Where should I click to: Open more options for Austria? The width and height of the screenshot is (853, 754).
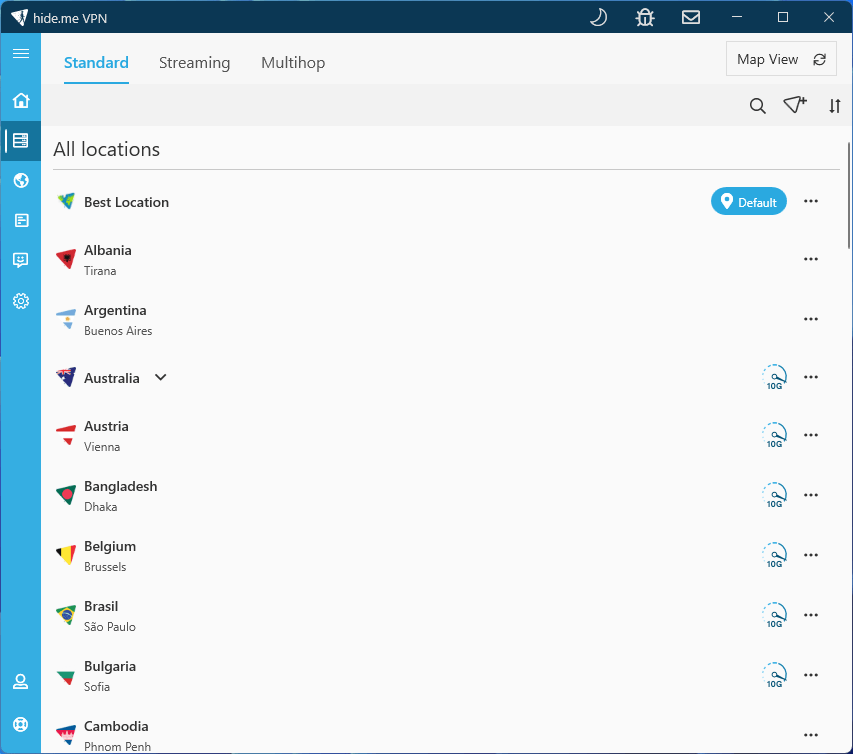[811, 435]
